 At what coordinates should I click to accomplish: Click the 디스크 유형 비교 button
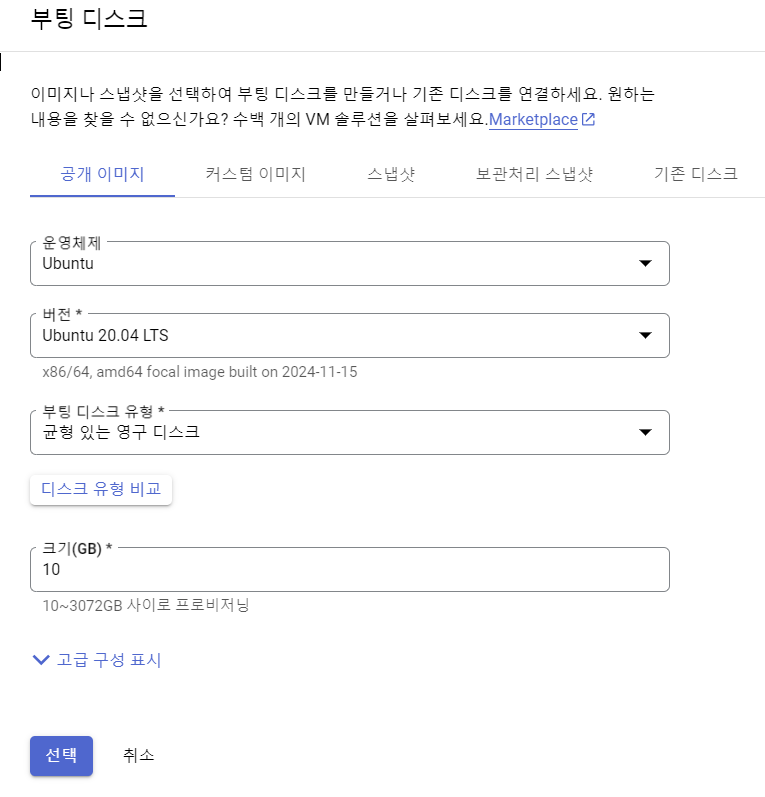[101, 490]
